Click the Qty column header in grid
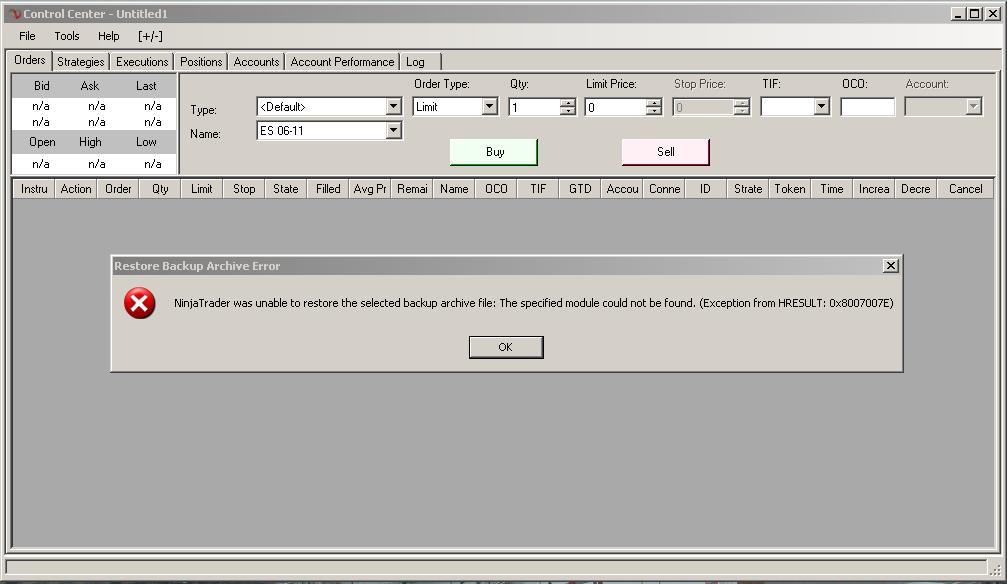Viewport: 1007px width, 584px height. tap(160, 189)
